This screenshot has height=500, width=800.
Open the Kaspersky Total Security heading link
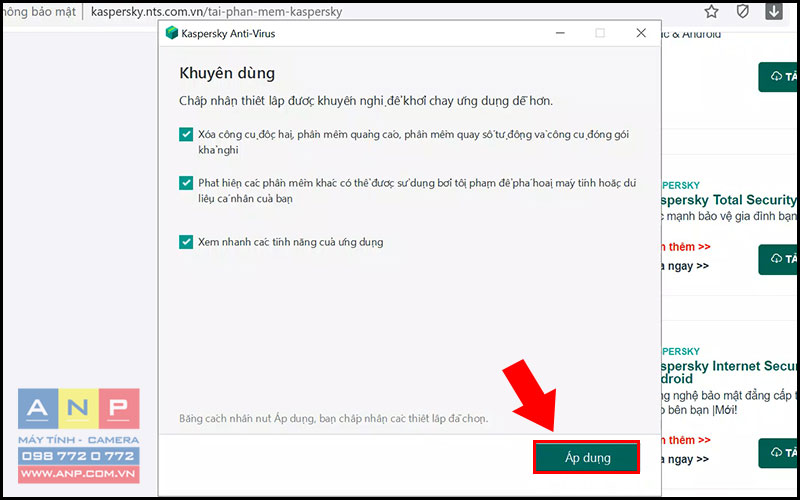[x=729, y=200]
